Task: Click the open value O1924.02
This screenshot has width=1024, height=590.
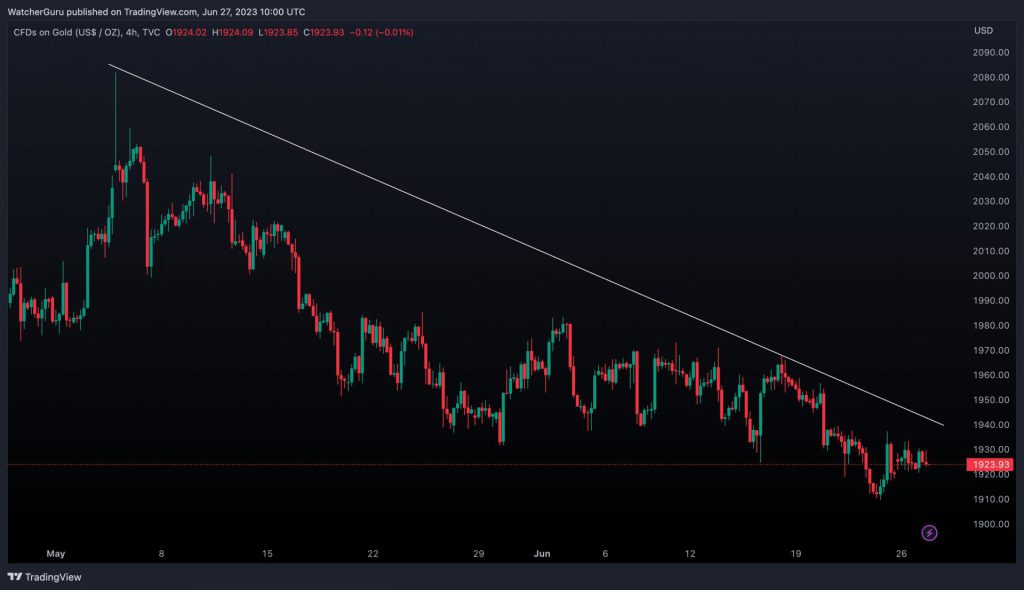Action: [x=185, y=32]
